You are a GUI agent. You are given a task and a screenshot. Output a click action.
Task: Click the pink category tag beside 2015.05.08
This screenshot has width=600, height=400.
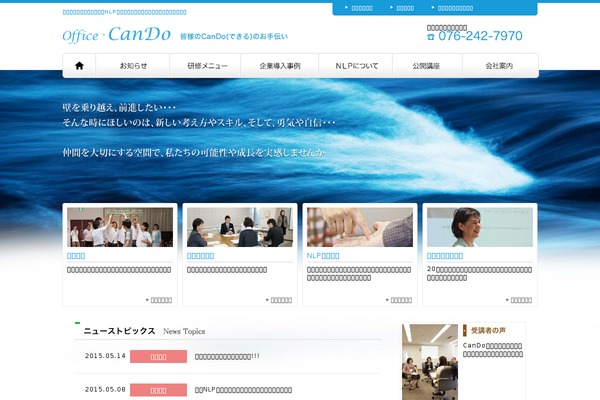158,390
